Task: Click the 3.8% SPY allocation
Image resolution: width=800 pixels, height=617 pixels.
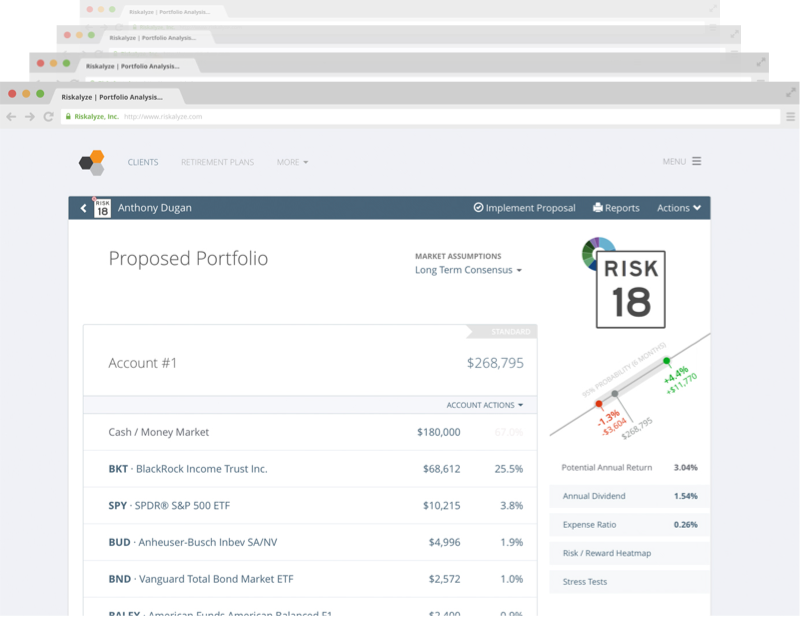Action: (x=512, y=506)
